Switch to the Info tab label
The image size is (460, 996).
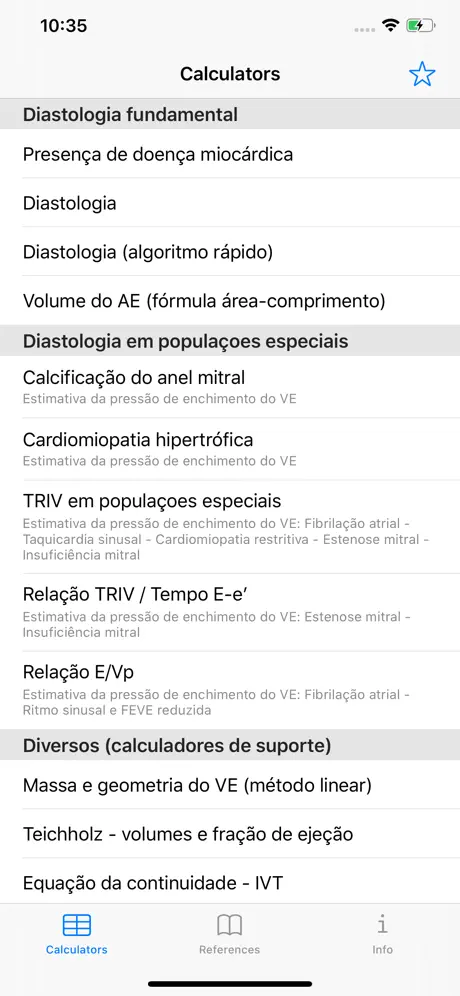click(382, 950)
